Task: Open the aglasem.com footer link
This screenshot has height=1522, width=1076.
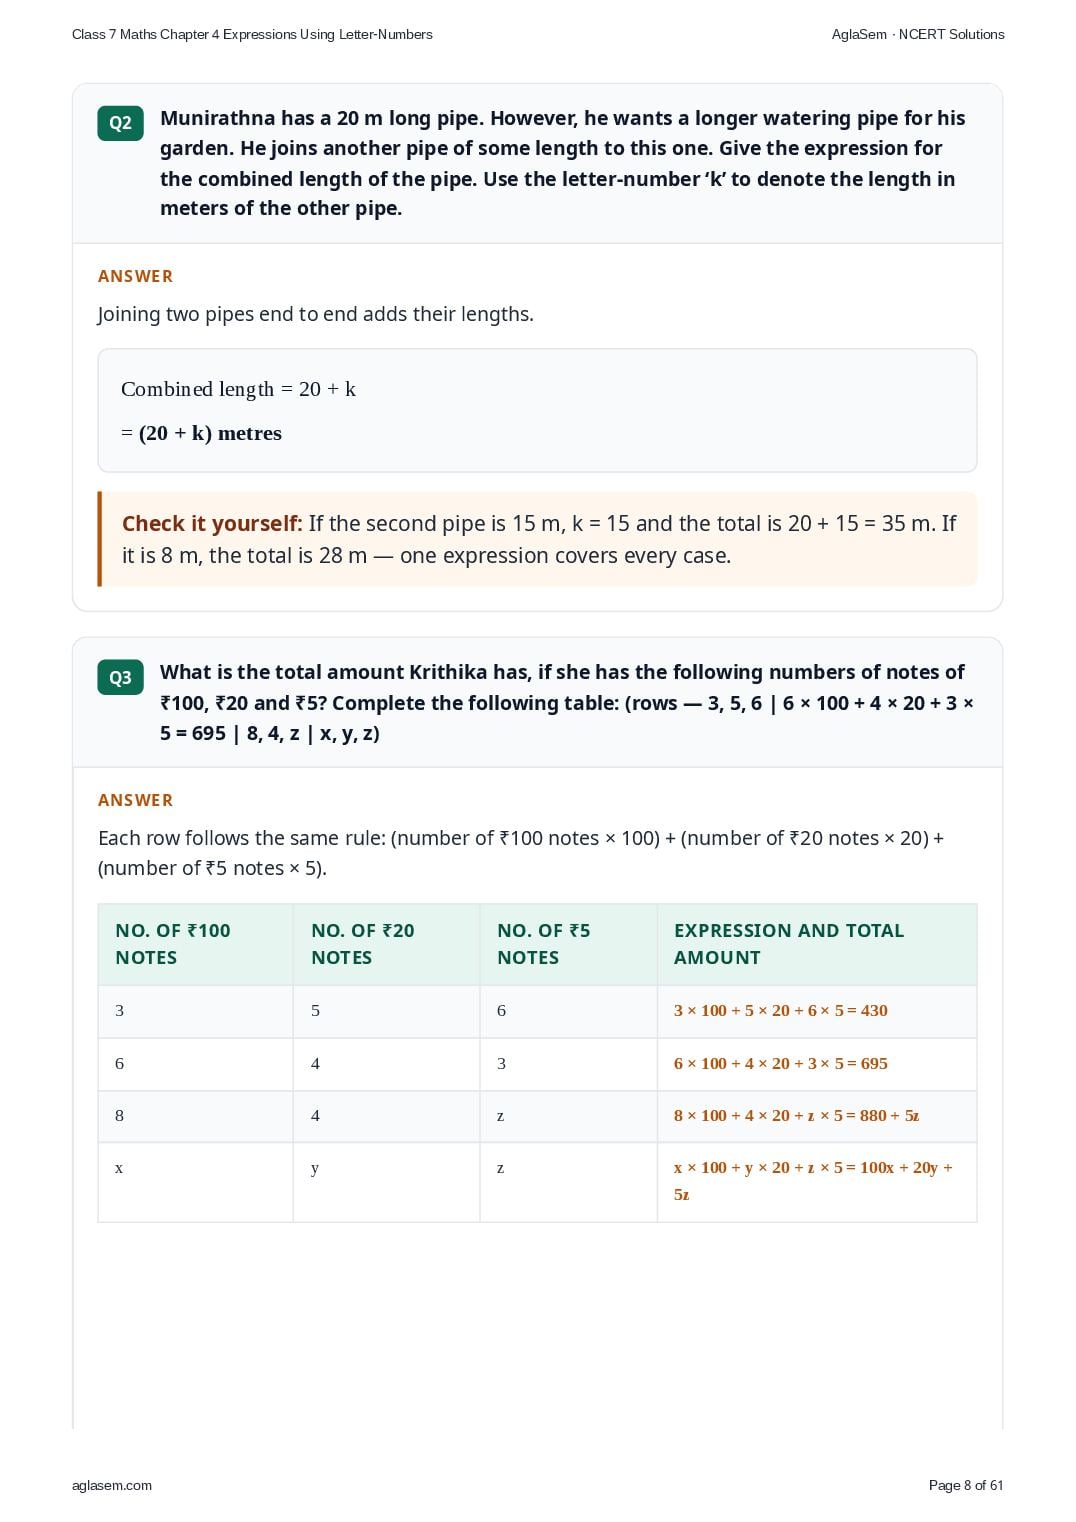Action: click(112, 1485)
